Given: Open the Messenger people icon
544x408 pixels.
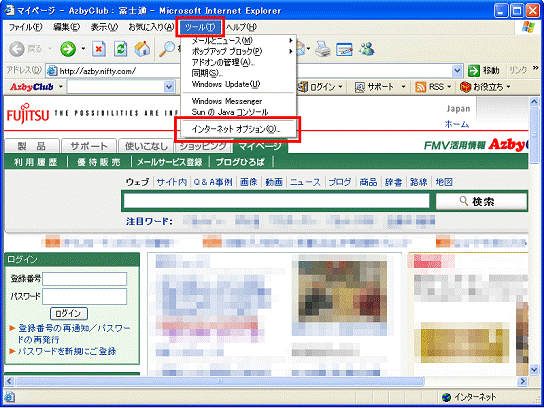Looking at the screenshot, I should (367, 50).
